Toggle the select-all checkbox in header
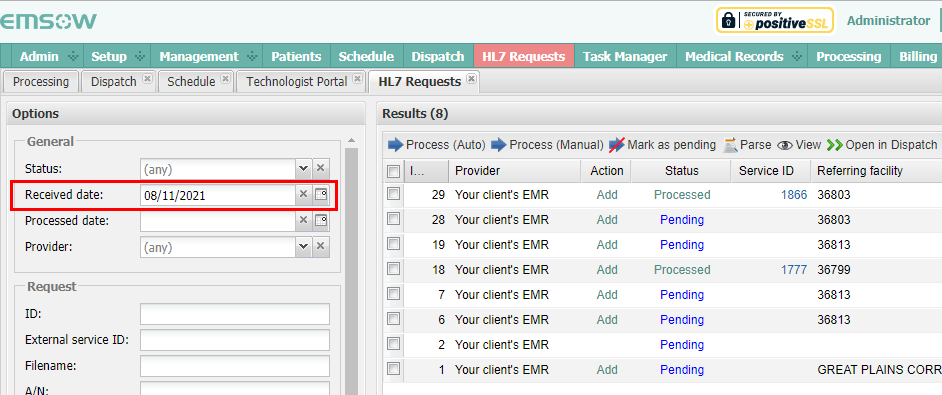942x395 pixels. (394, 172)
